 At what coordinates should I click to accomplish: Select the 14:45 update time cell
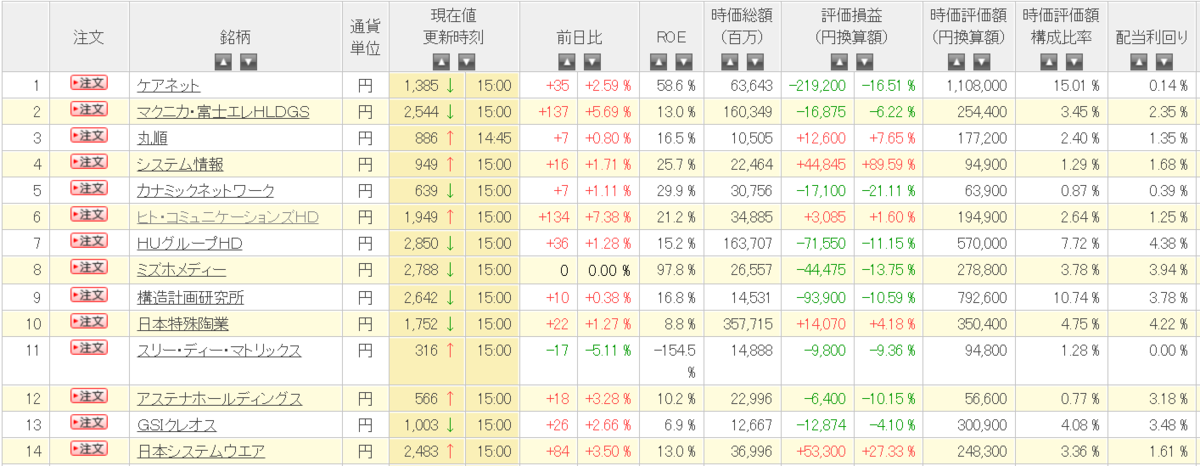point(493,138)
